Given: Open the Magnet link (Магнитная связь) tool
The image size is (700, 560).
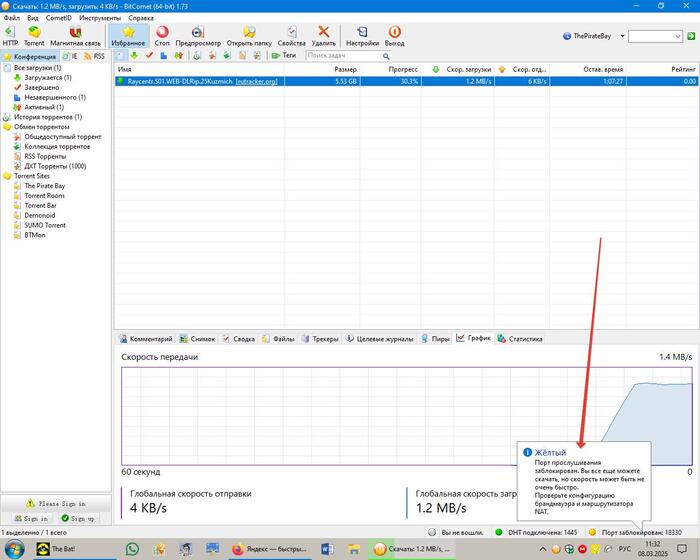Looking at the screenshot, I should coord(76,36).
